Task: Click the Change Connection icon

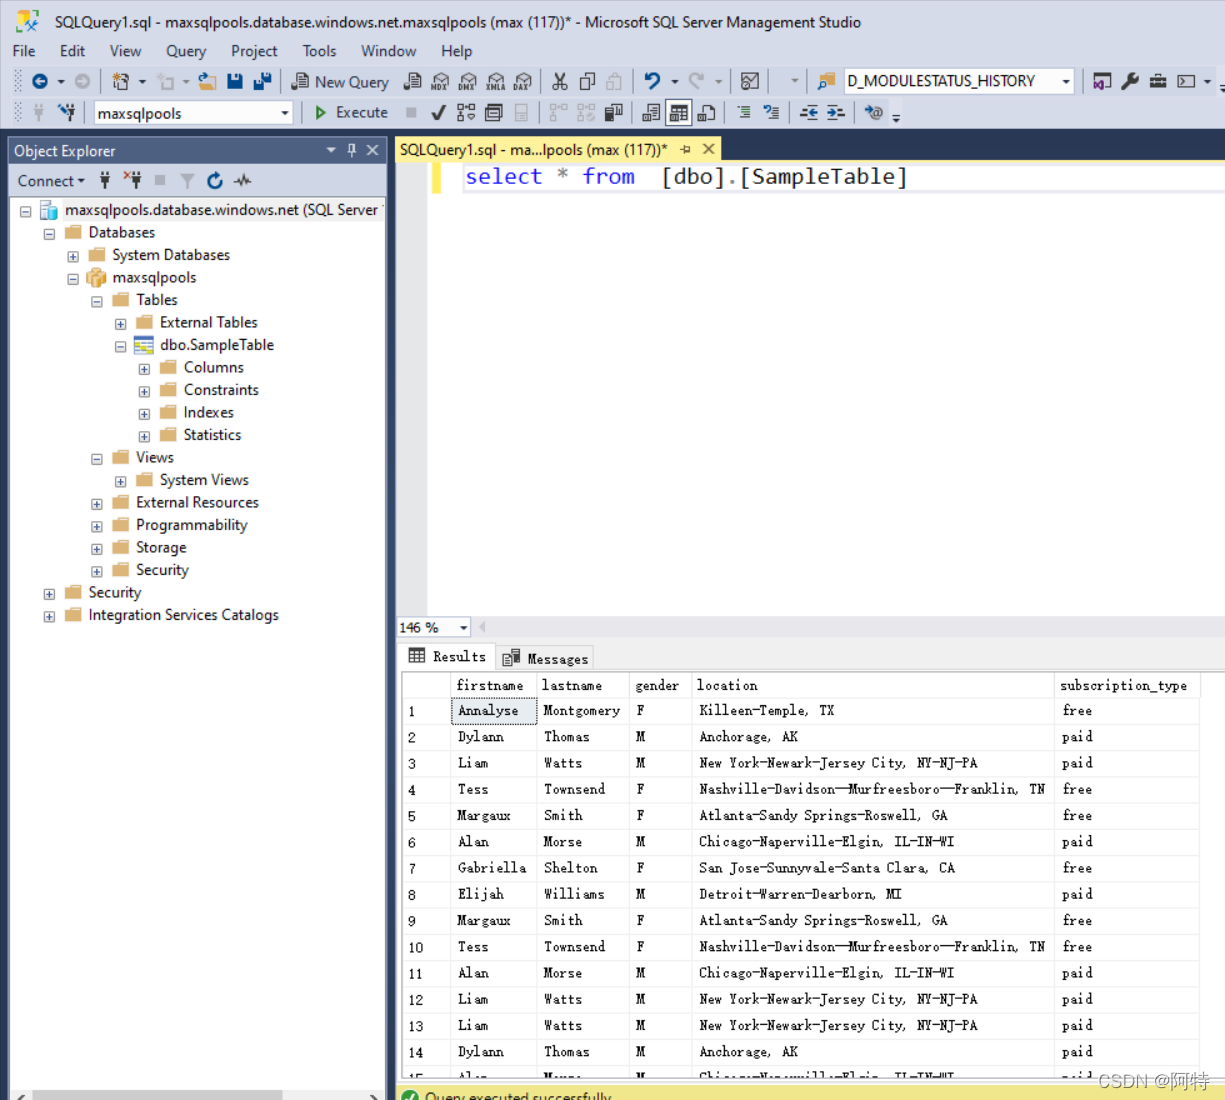Action: point(66,112)
